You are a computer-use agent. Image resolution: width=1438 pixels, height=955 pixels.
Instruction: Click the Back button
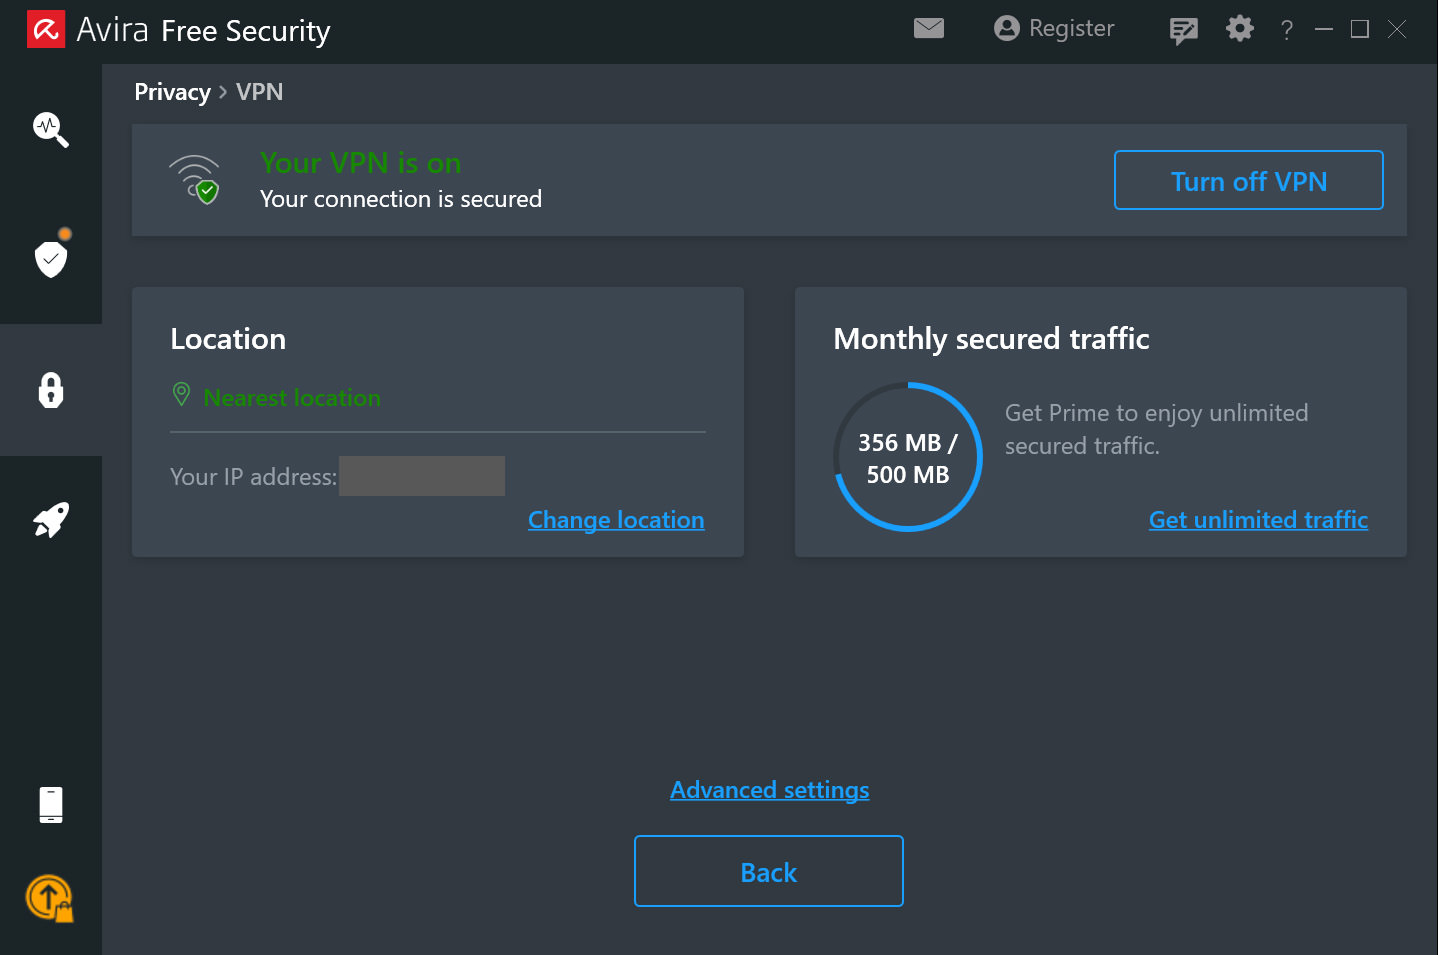point(768,871)
